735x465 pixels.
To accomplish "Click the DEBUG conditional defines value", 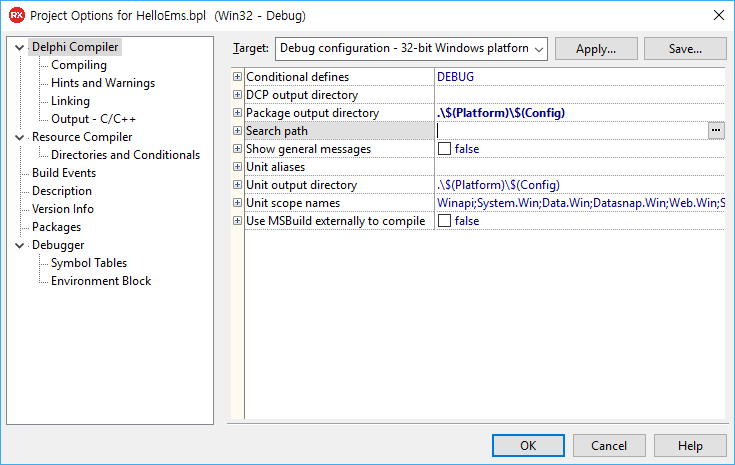I will (x=455, y=76).
